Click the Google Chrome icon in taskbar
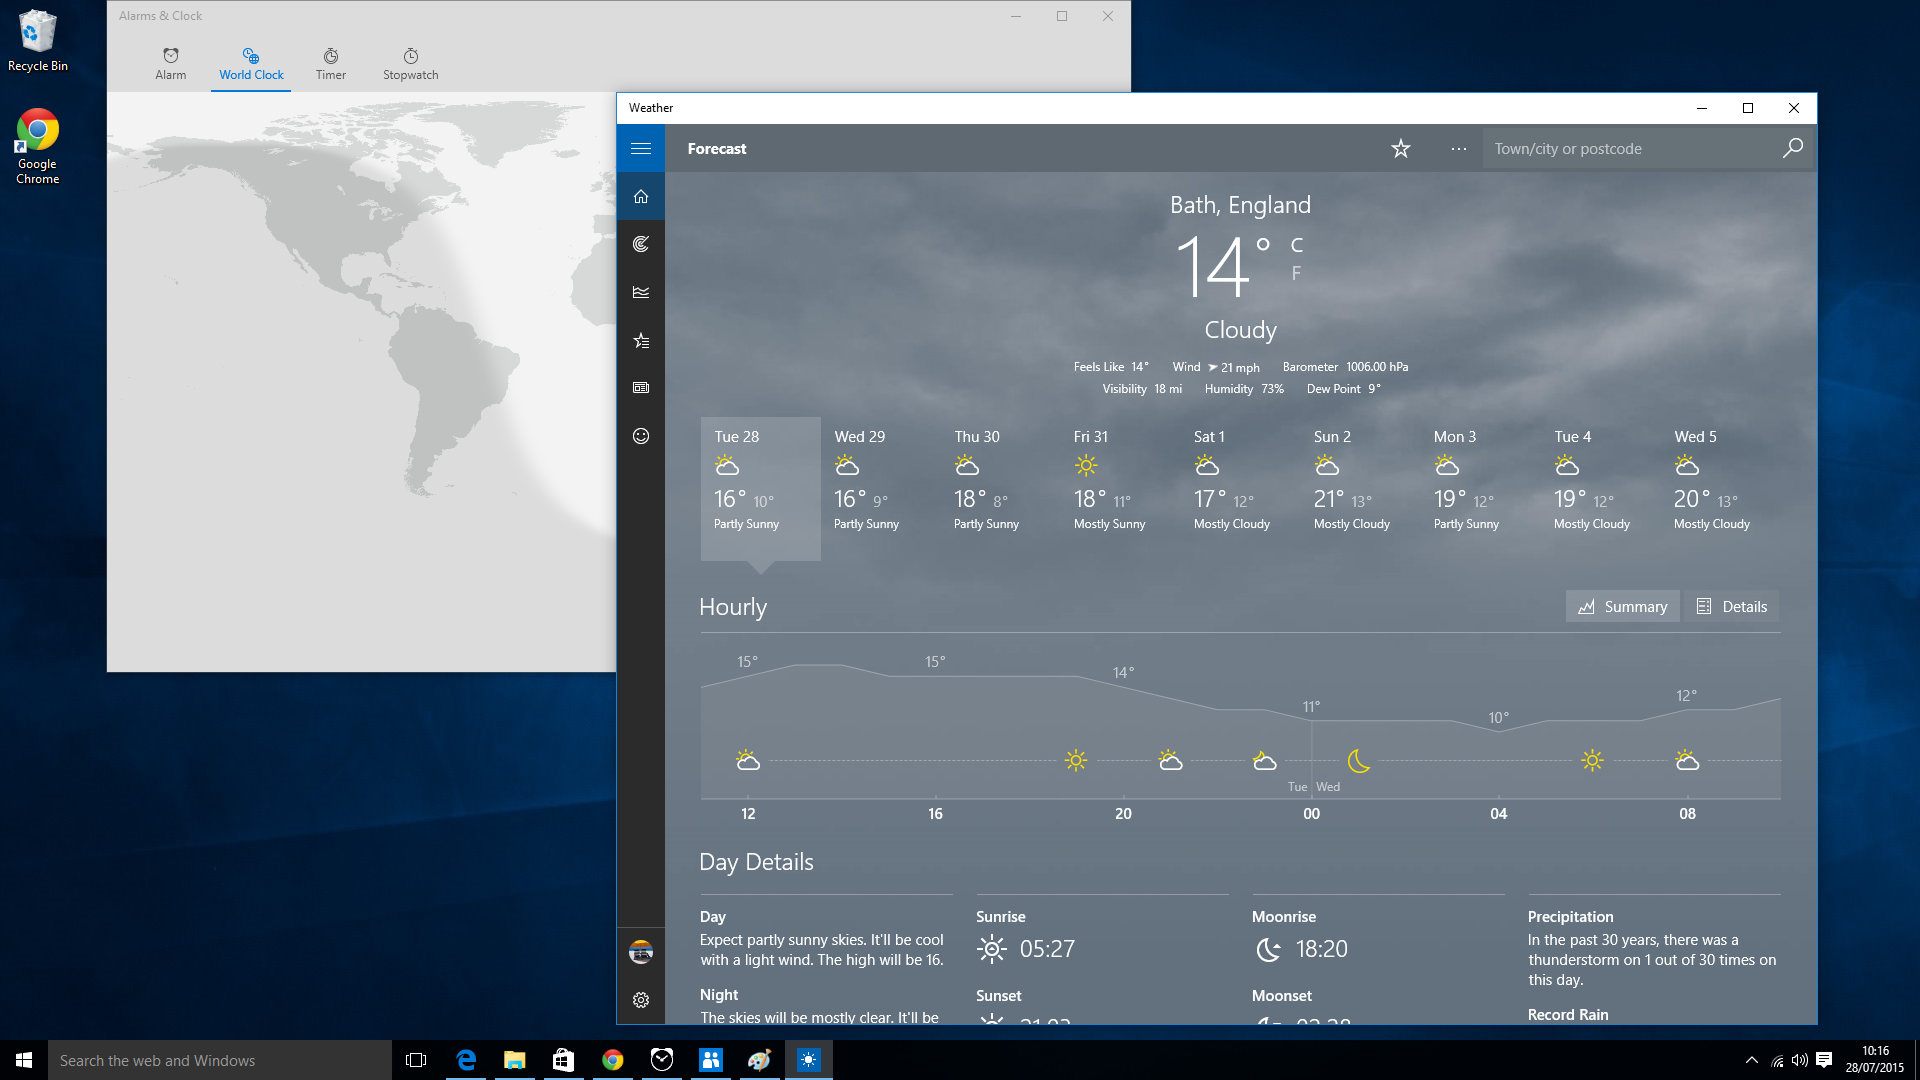The height and width of the screenshot is (1080, 1920). coord(611,1059)
